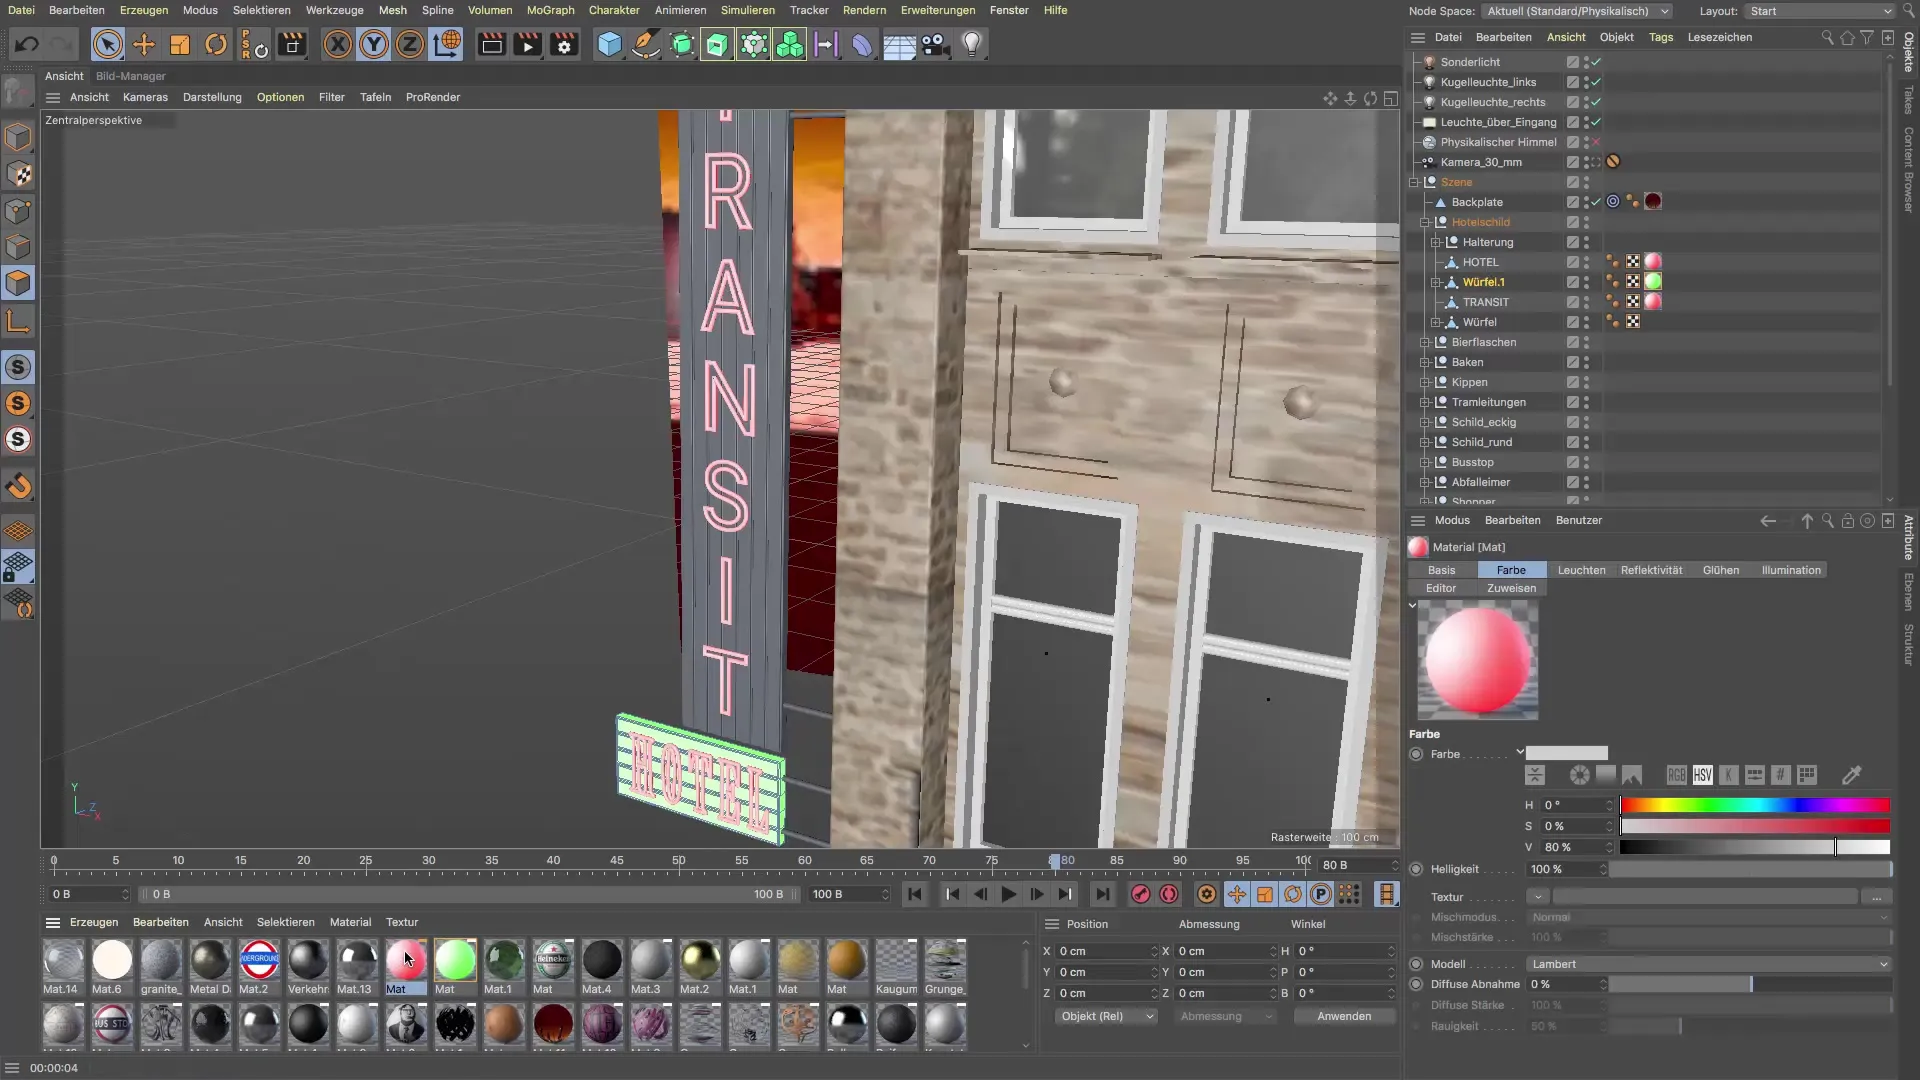Viewport: 1920px width, 1080px height.
Task: Toggle Helligkeit animation dot
Action: (1416, 869)
